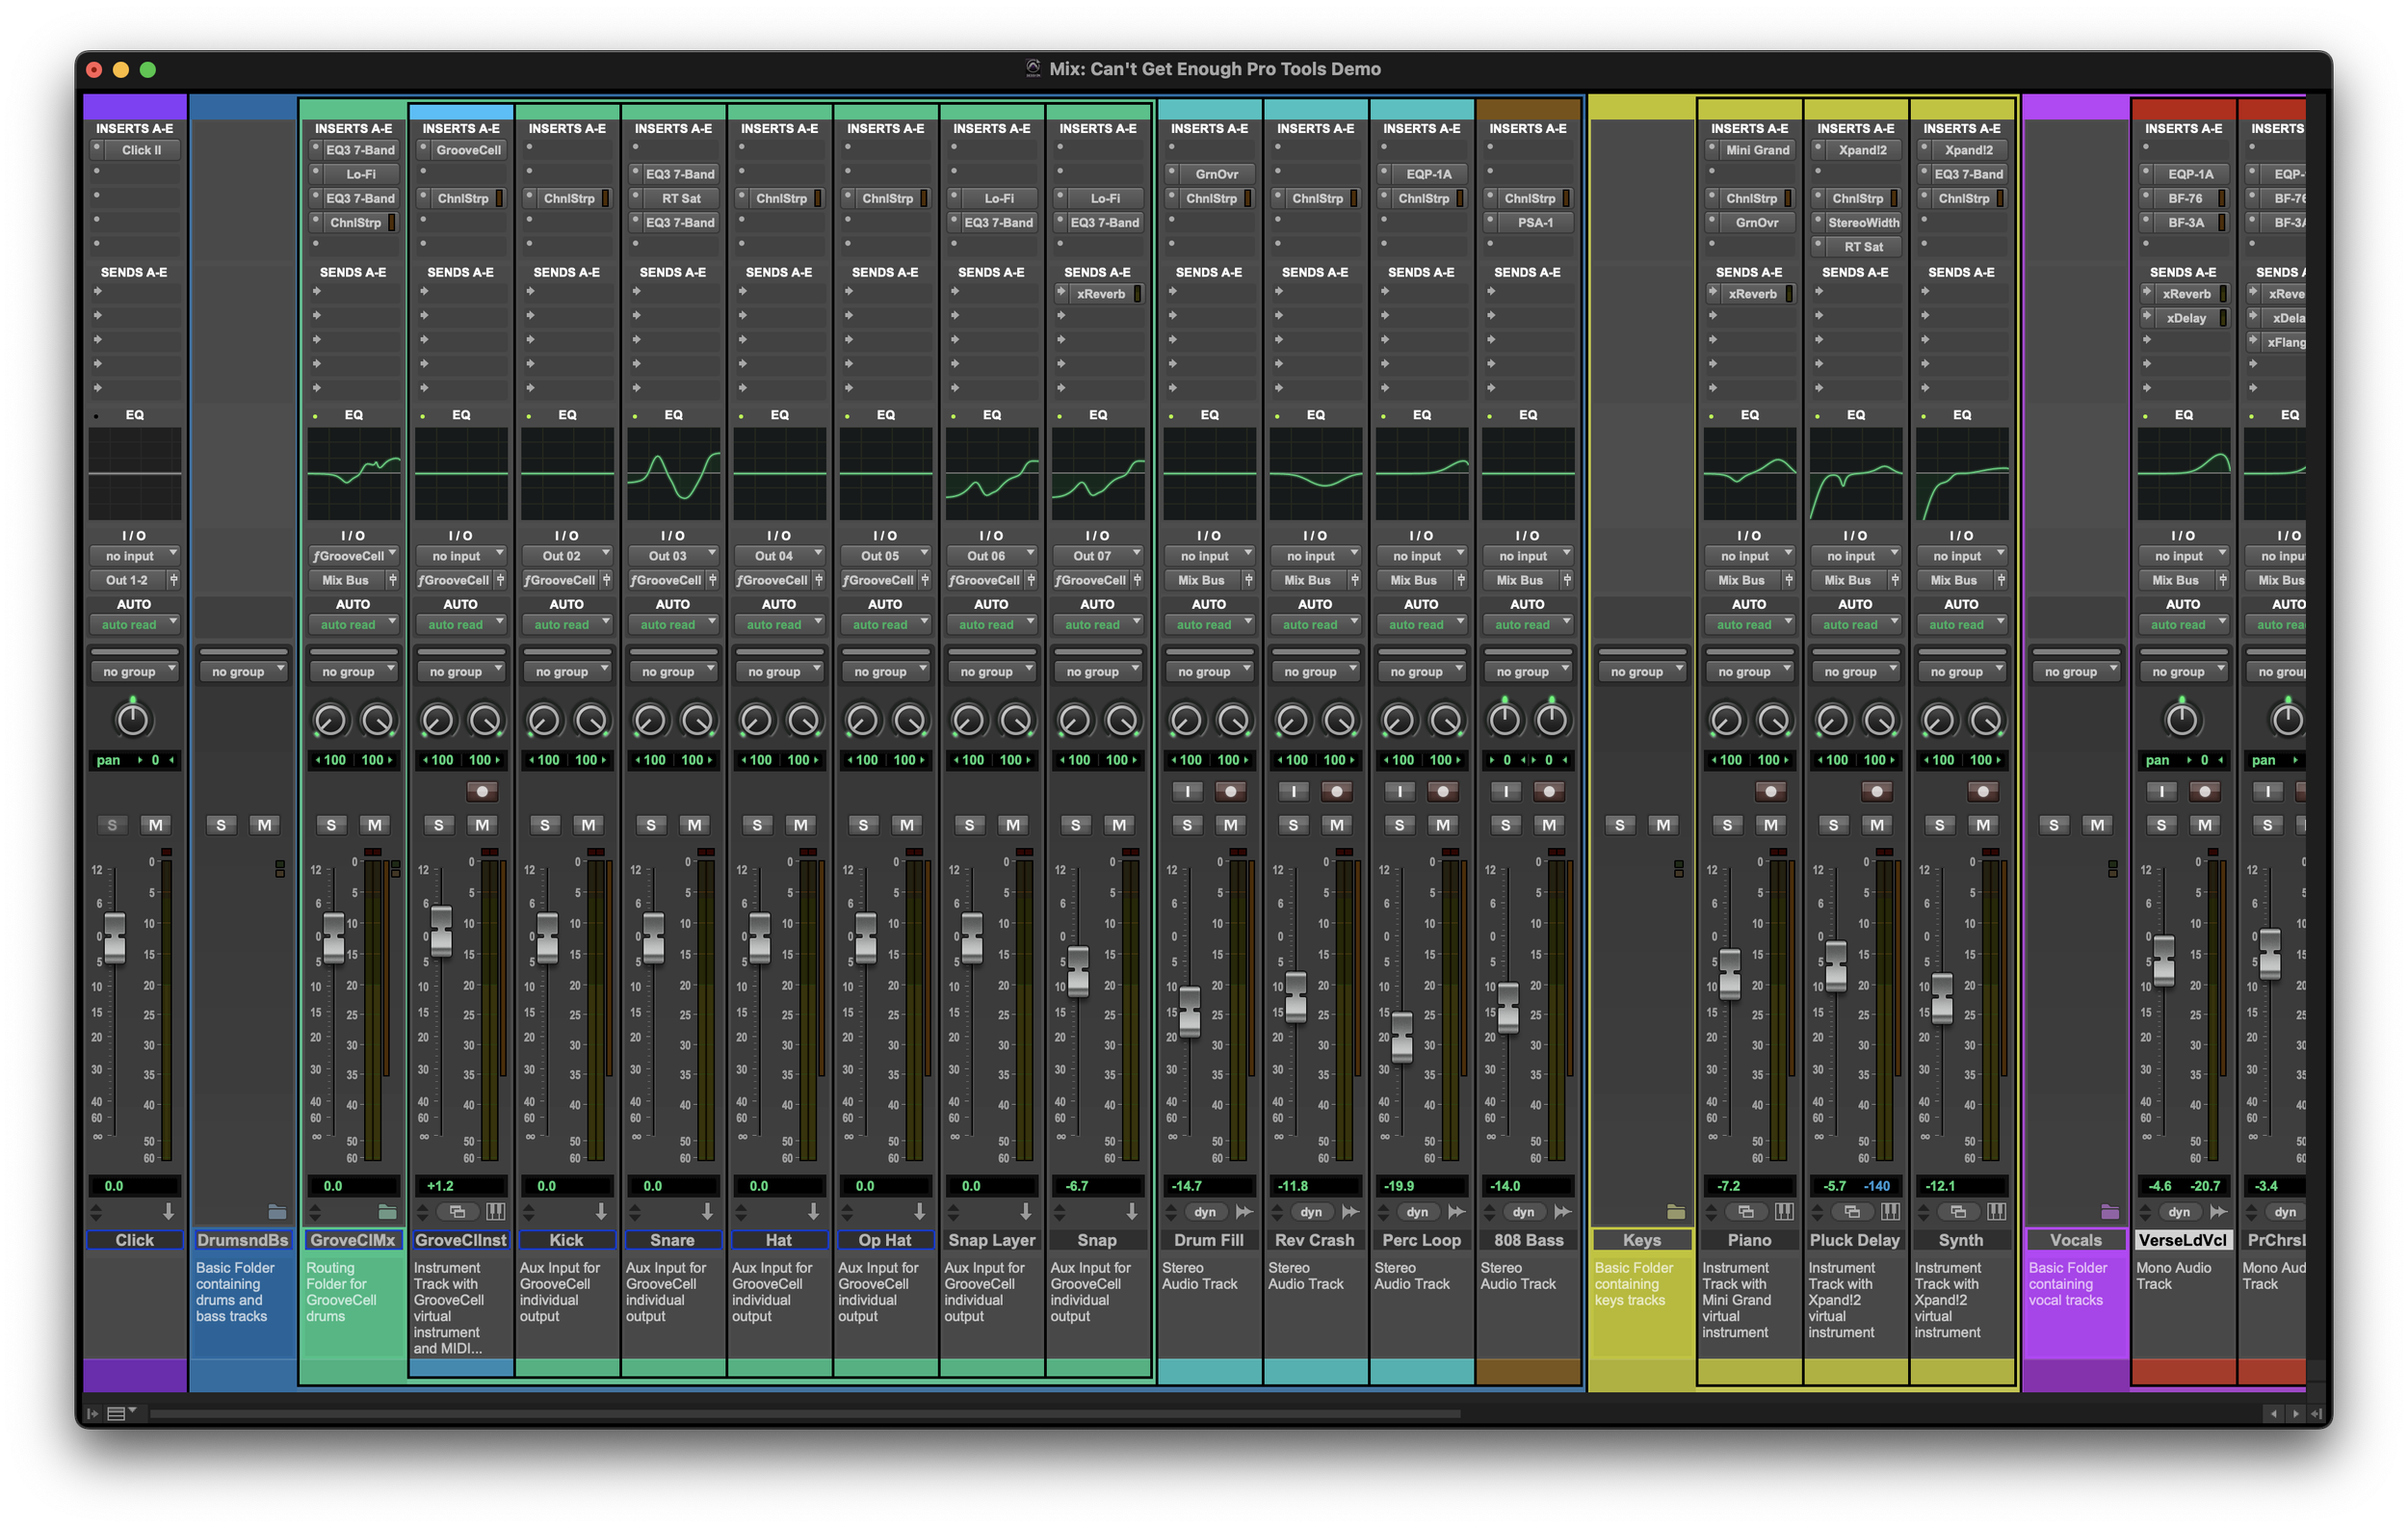The width and height of the screenshot is (2408, 1528).
Task: Click the Perc Loop volume fader handle
Action: point(1402,1036)
